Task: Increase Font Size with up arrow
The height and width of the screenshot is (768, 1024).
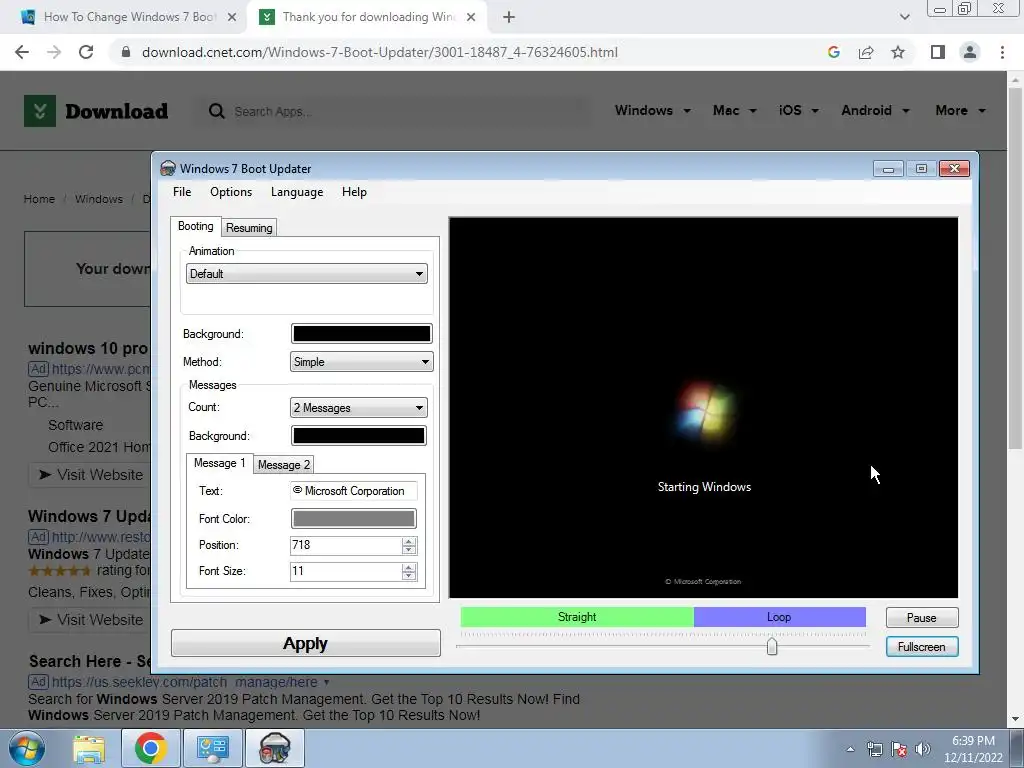Action: click(x=409, y=568)
